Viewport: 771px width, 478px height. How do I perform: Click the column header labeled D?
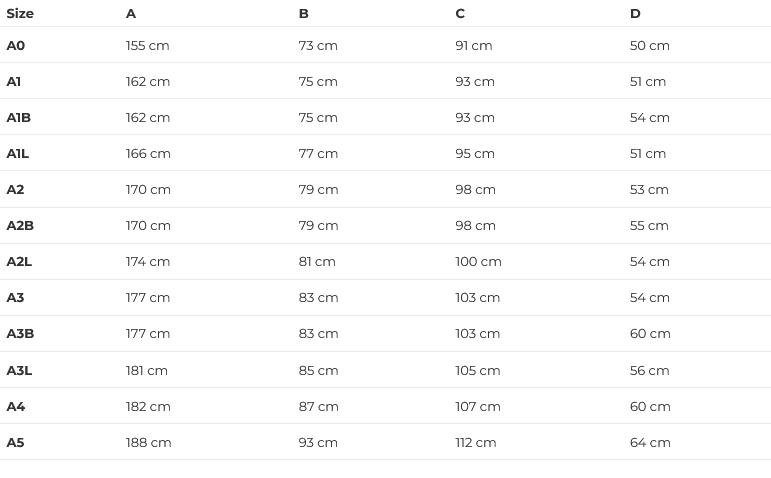click(635, 14)
